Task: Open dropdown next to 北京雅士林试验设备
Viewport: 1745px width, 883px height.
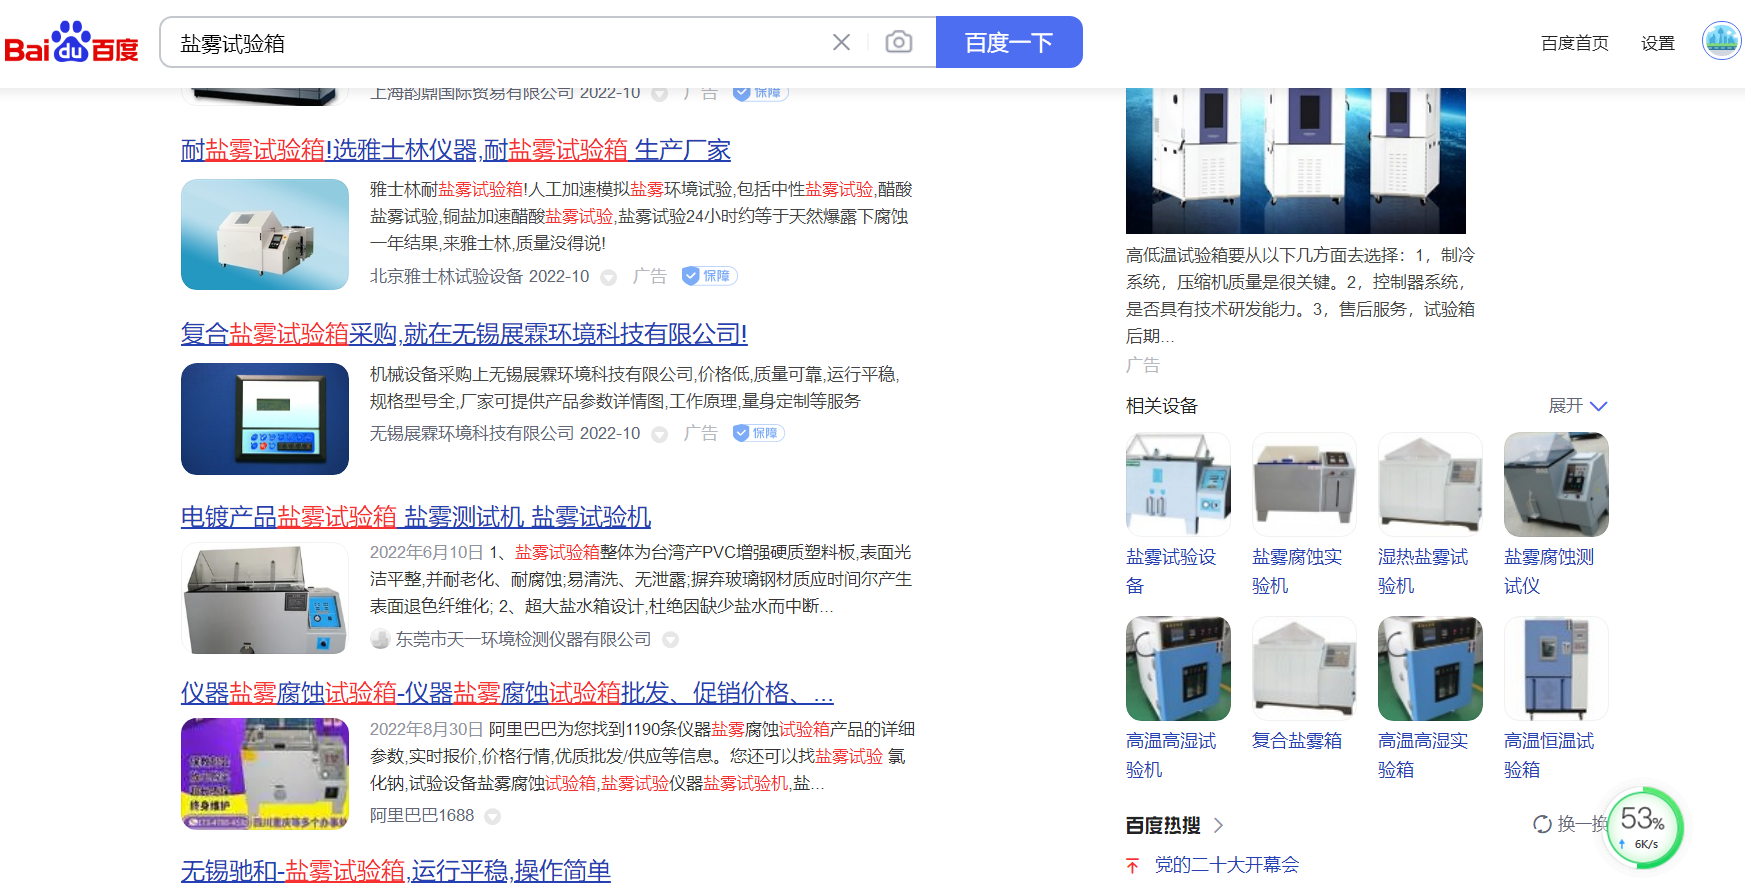Action: (x=608, y=277)
